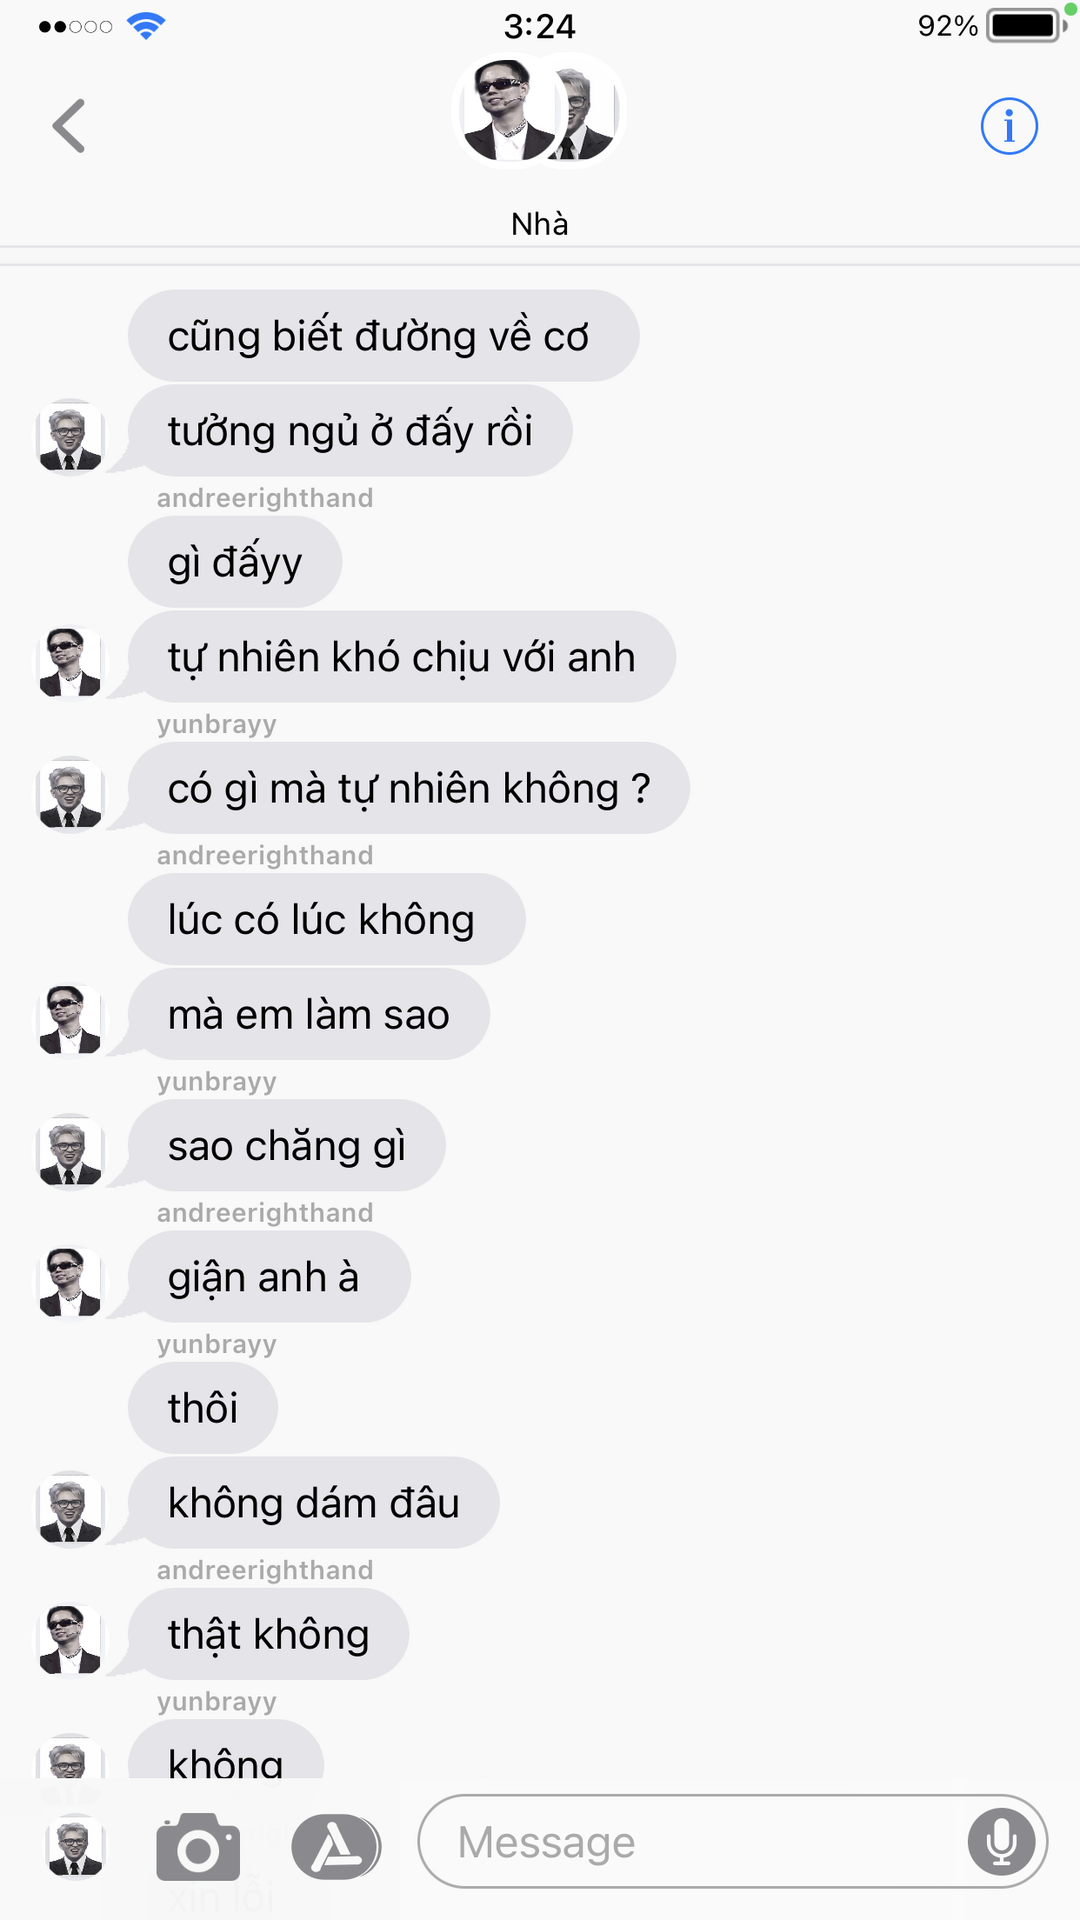The width and height of the screenshot is (1080, 1920).
Task: Open conversation info with the i icon
Action: click(x=1009, y=126)
